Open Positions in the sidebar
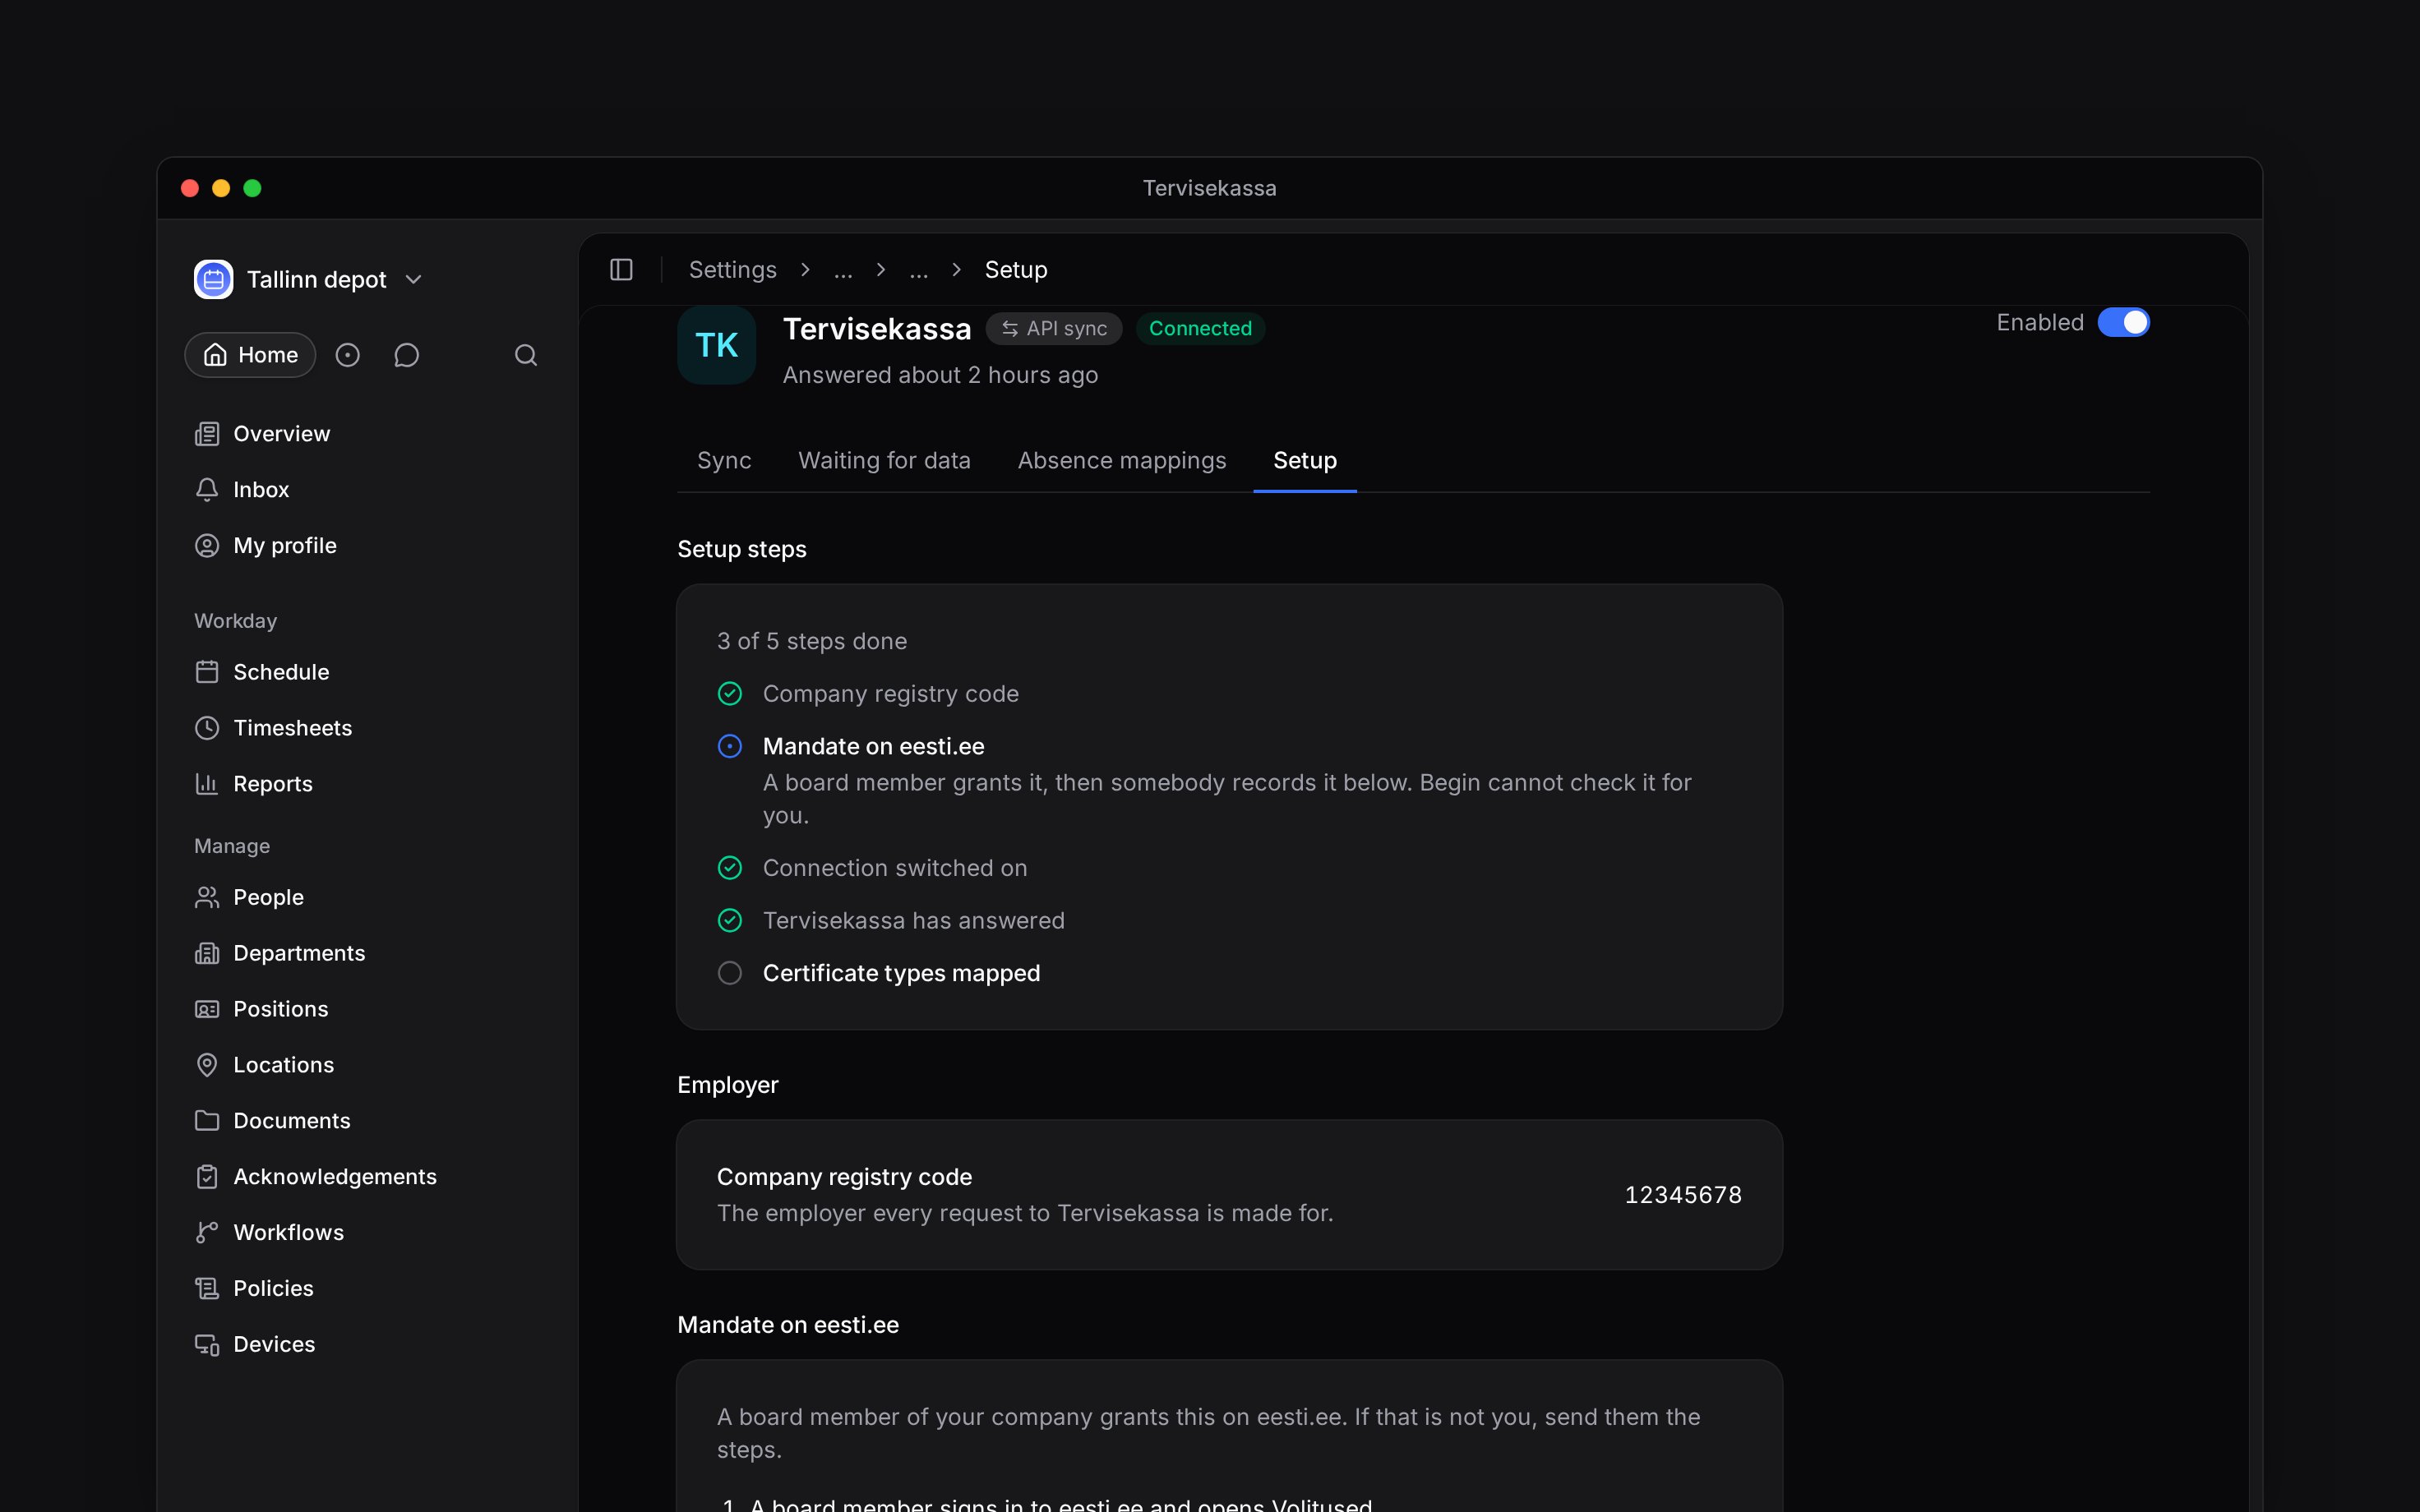 (368, 1009)
